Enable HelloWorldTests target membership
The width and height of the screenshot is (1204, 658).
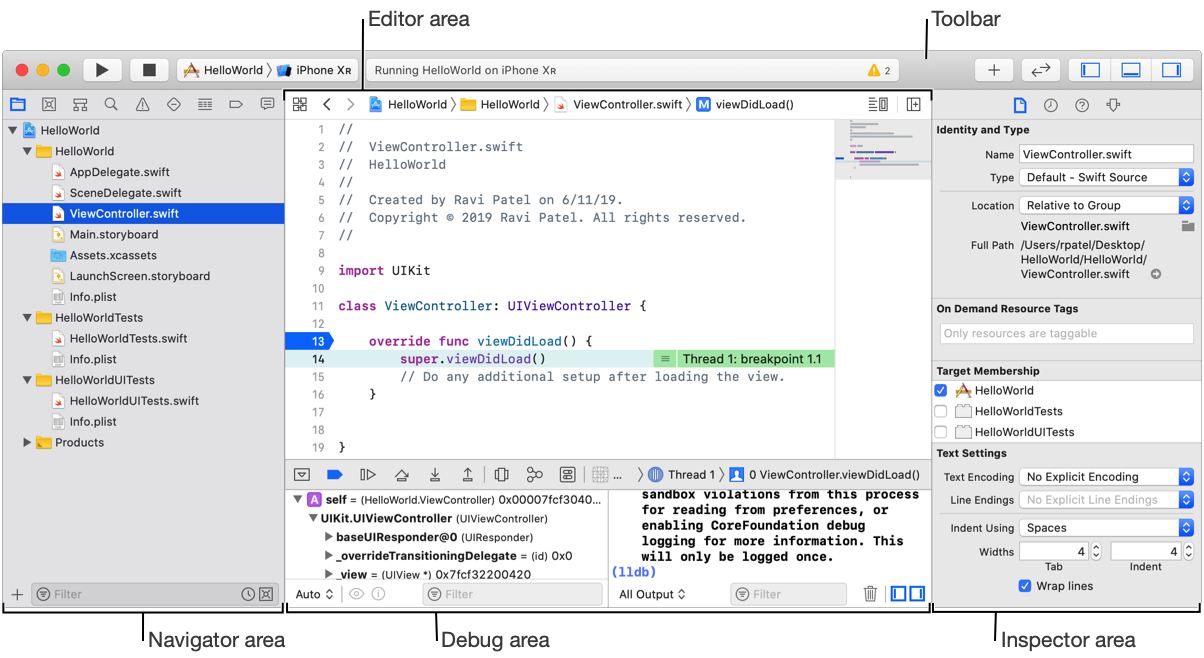pos(940,411)
